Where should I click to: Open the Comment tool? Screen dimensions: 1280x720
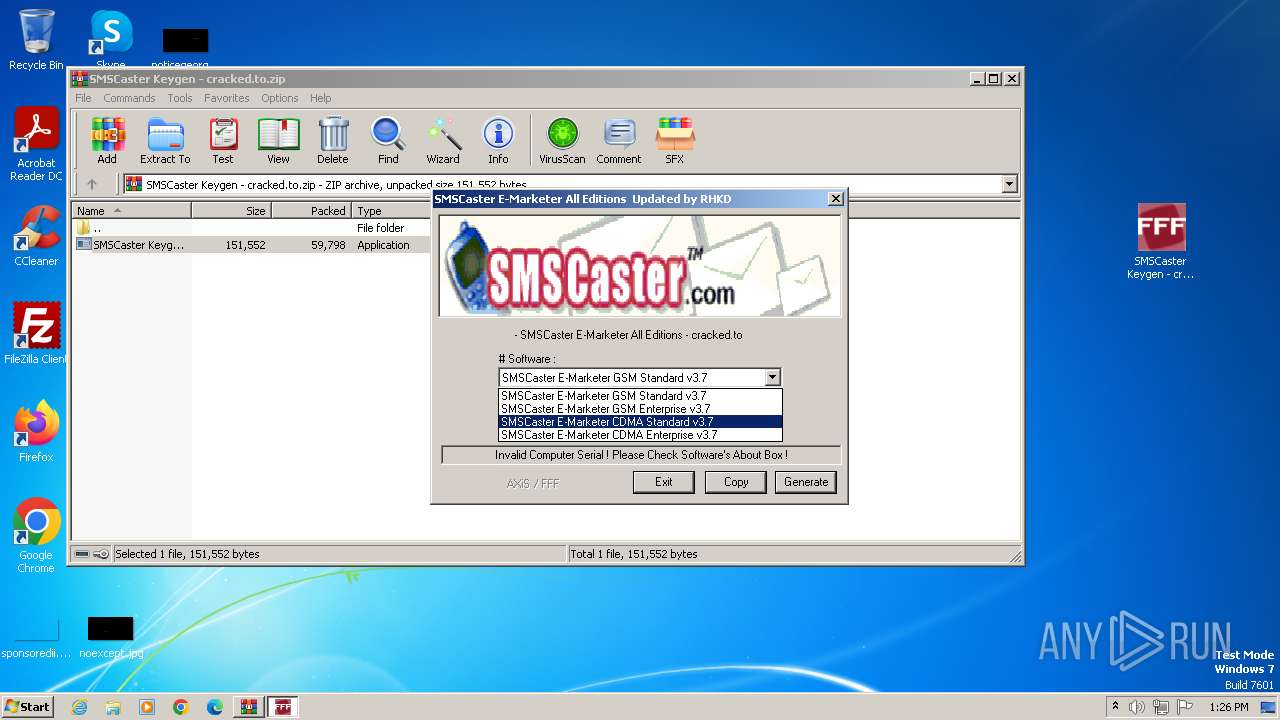coord(619,140)
